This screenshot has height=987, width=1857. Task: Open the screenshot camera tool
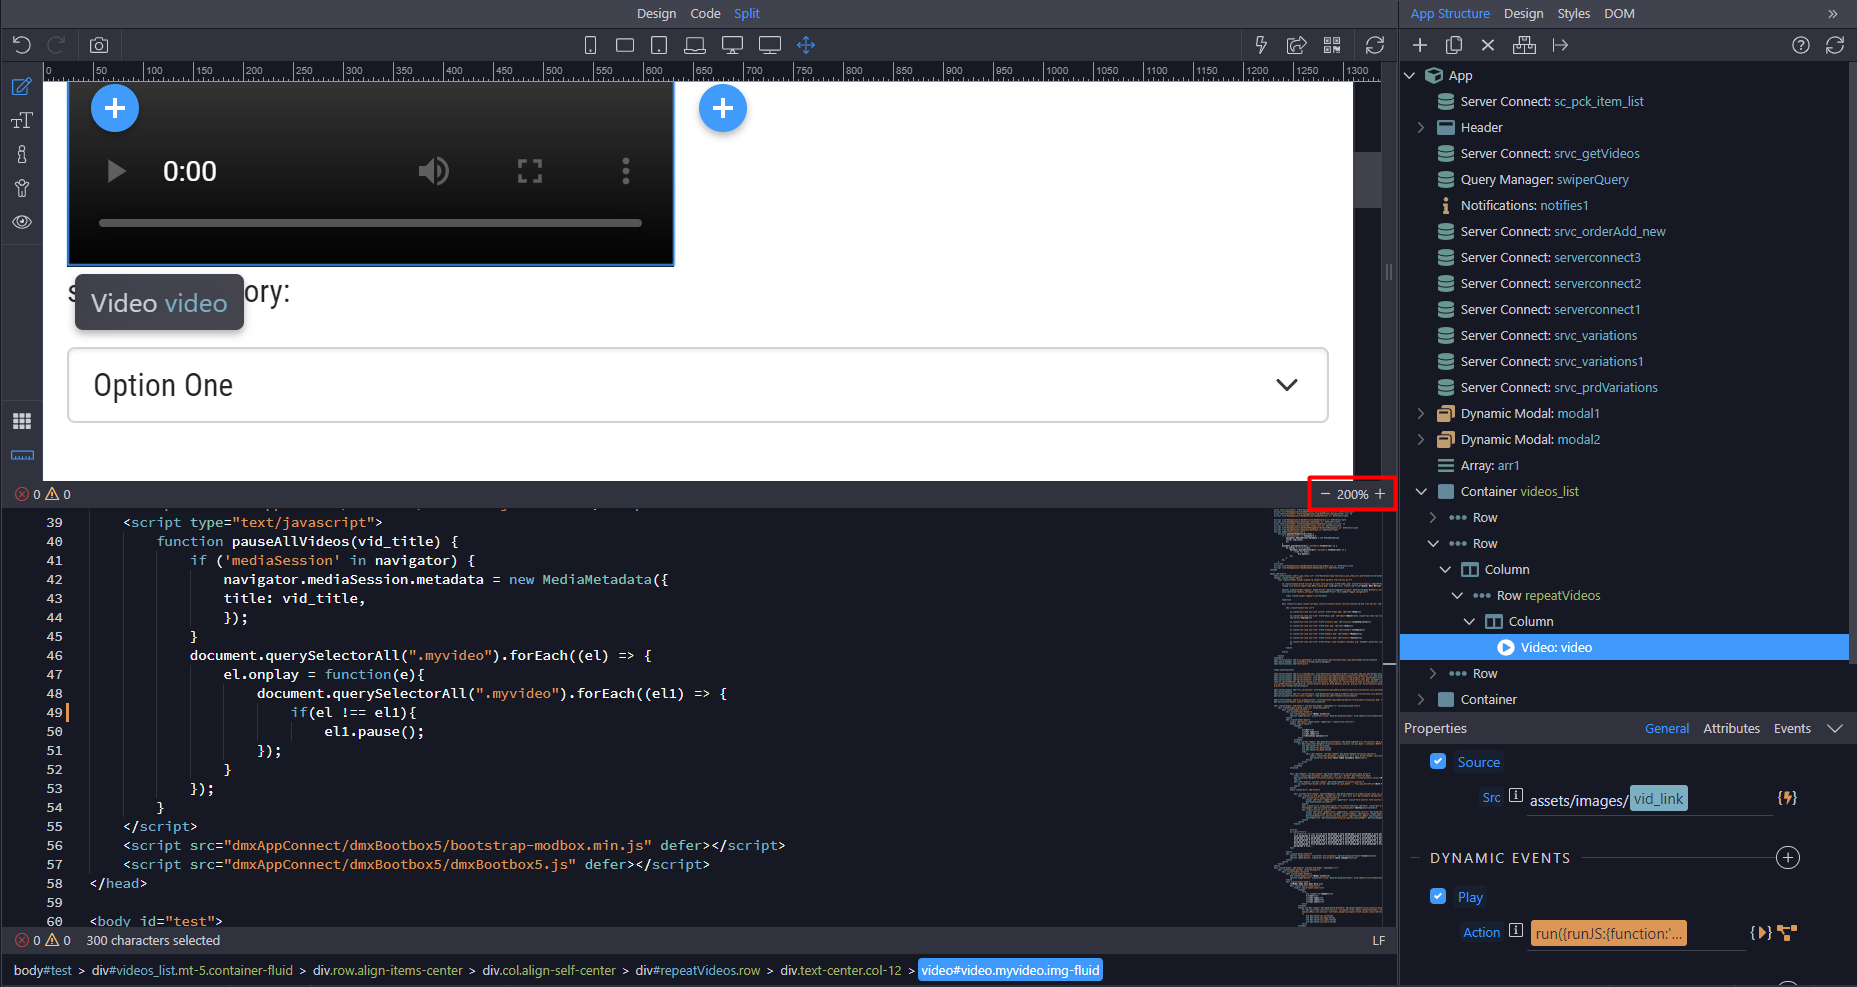pos(98,45)
